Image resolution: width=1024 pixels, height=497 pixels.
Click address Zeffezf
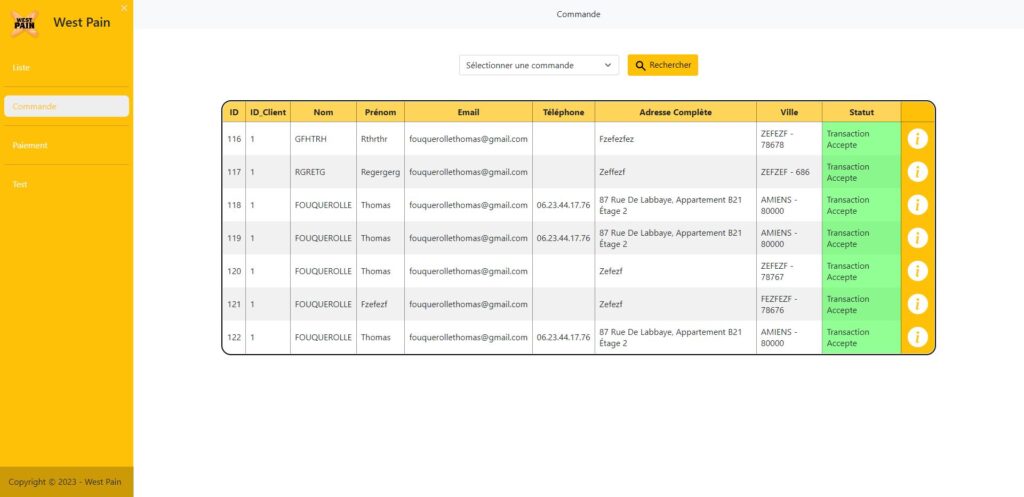[612, 172]
